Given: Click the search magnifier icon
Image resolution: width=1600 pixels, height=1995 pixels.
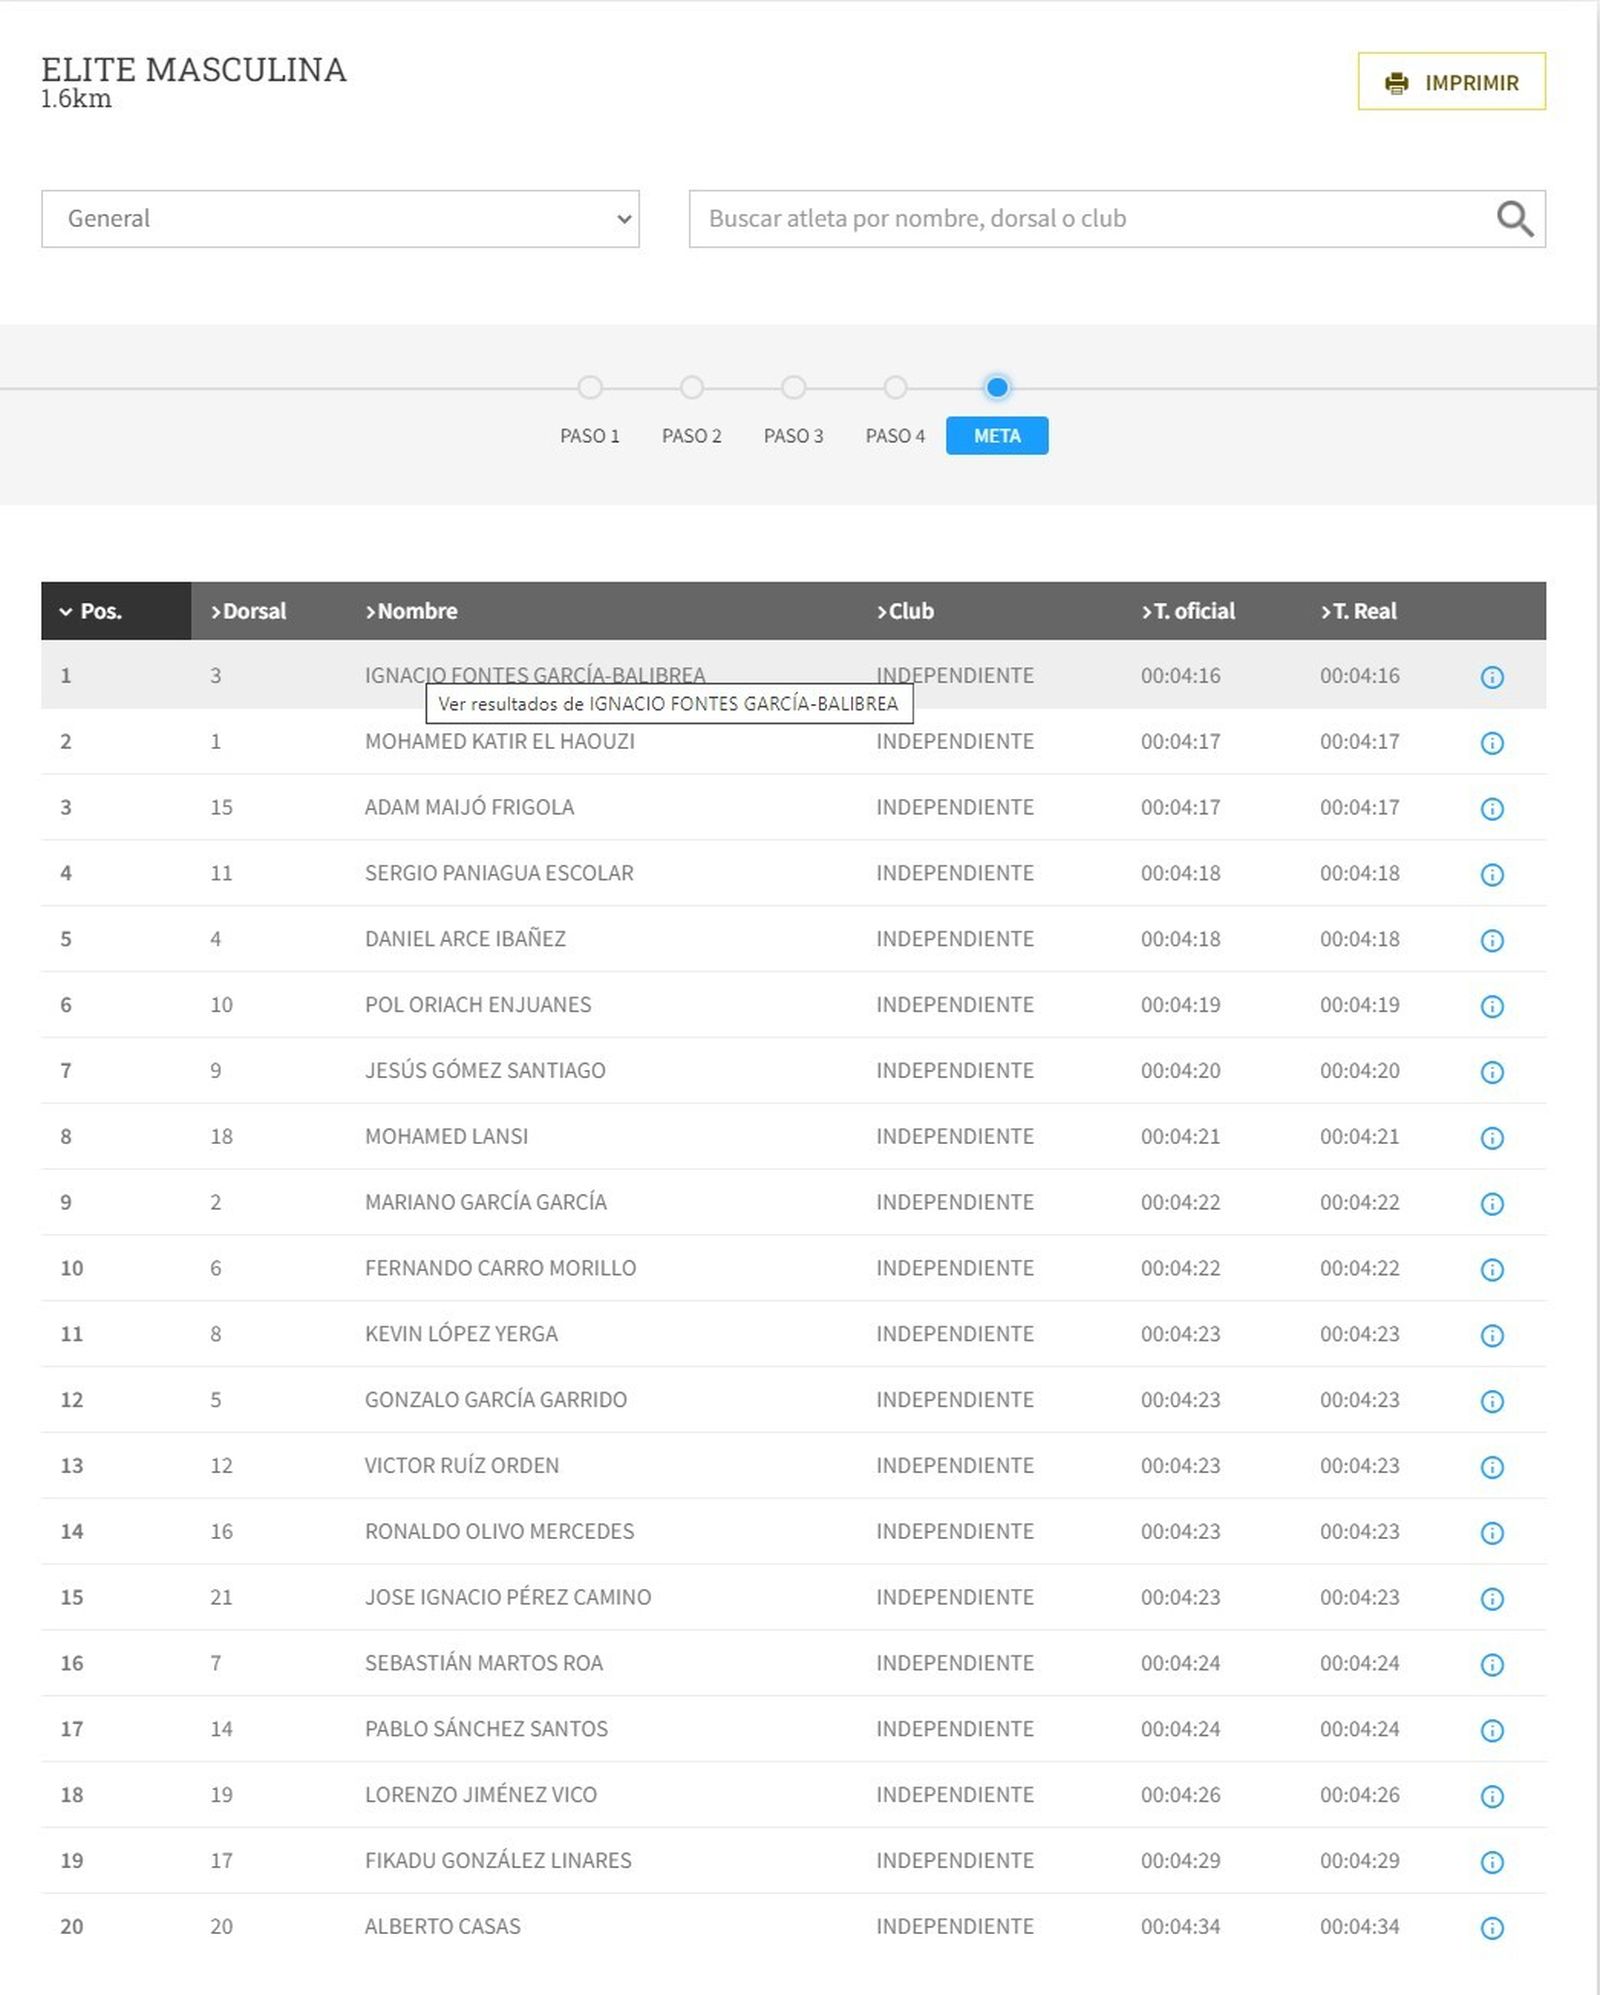Looking at the screenshot, I should tap(1514, 218).
